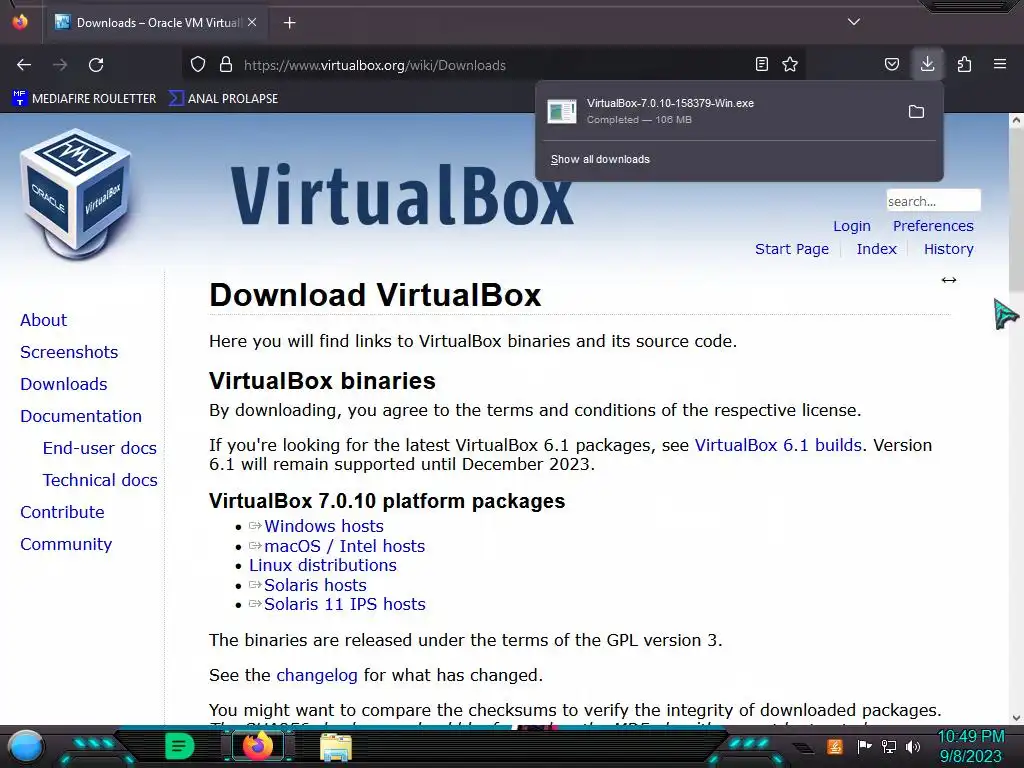Viewport: 1024px width, 768px height.
Task: Reload the page with refresh icon
Action: 96,65
